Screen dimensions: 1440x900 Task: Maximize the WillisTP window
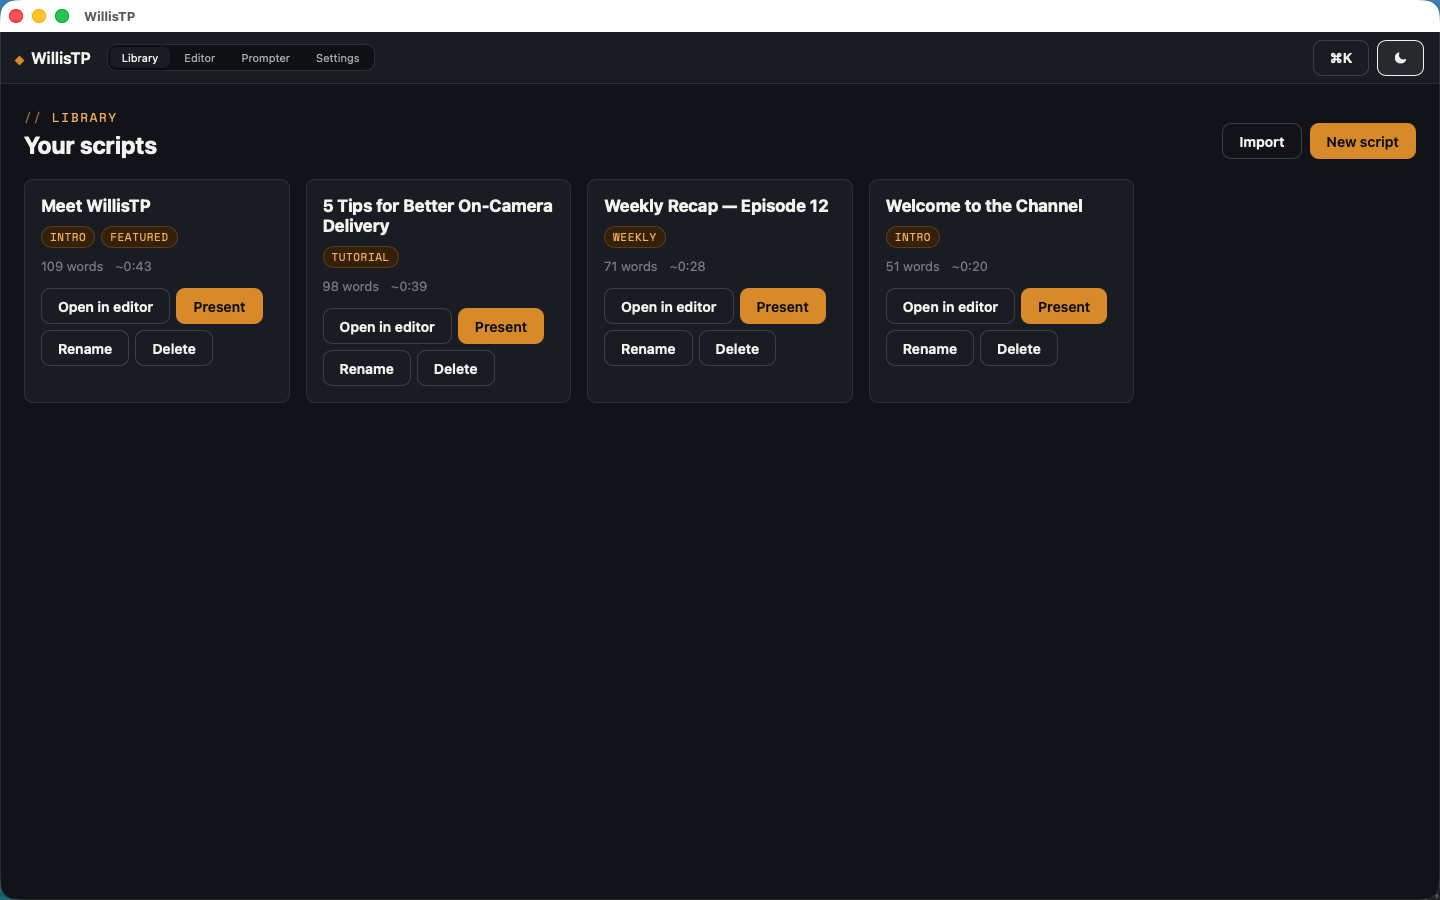point(62,16)
